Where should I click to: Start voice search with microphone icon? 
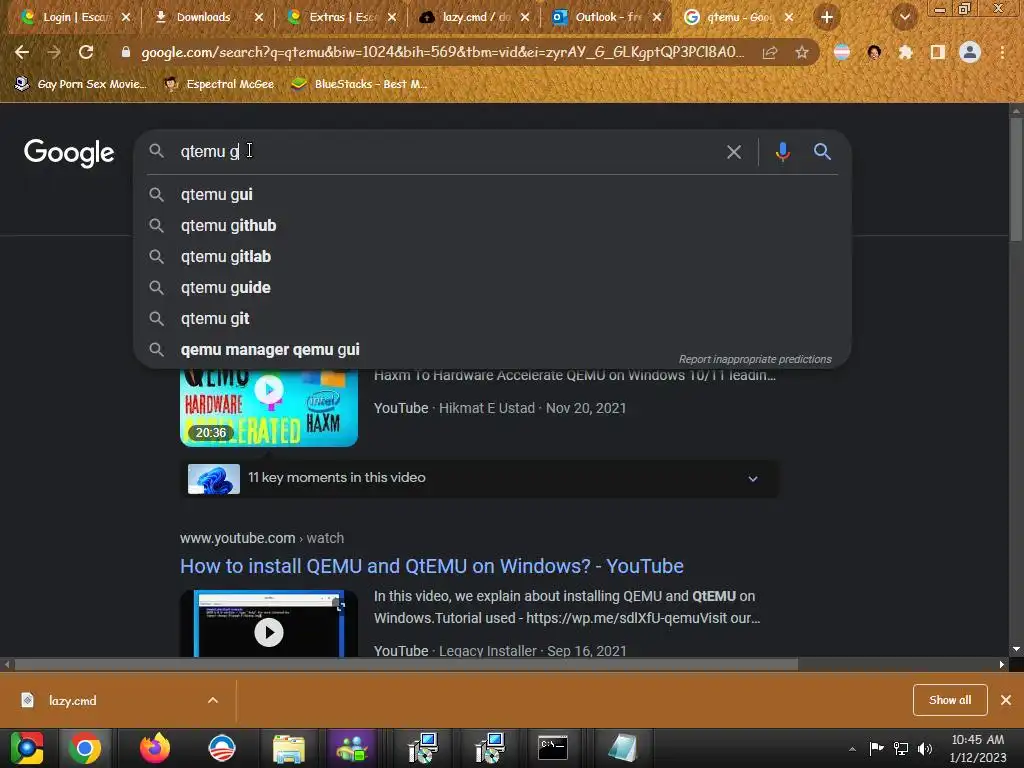pos(782,152)
